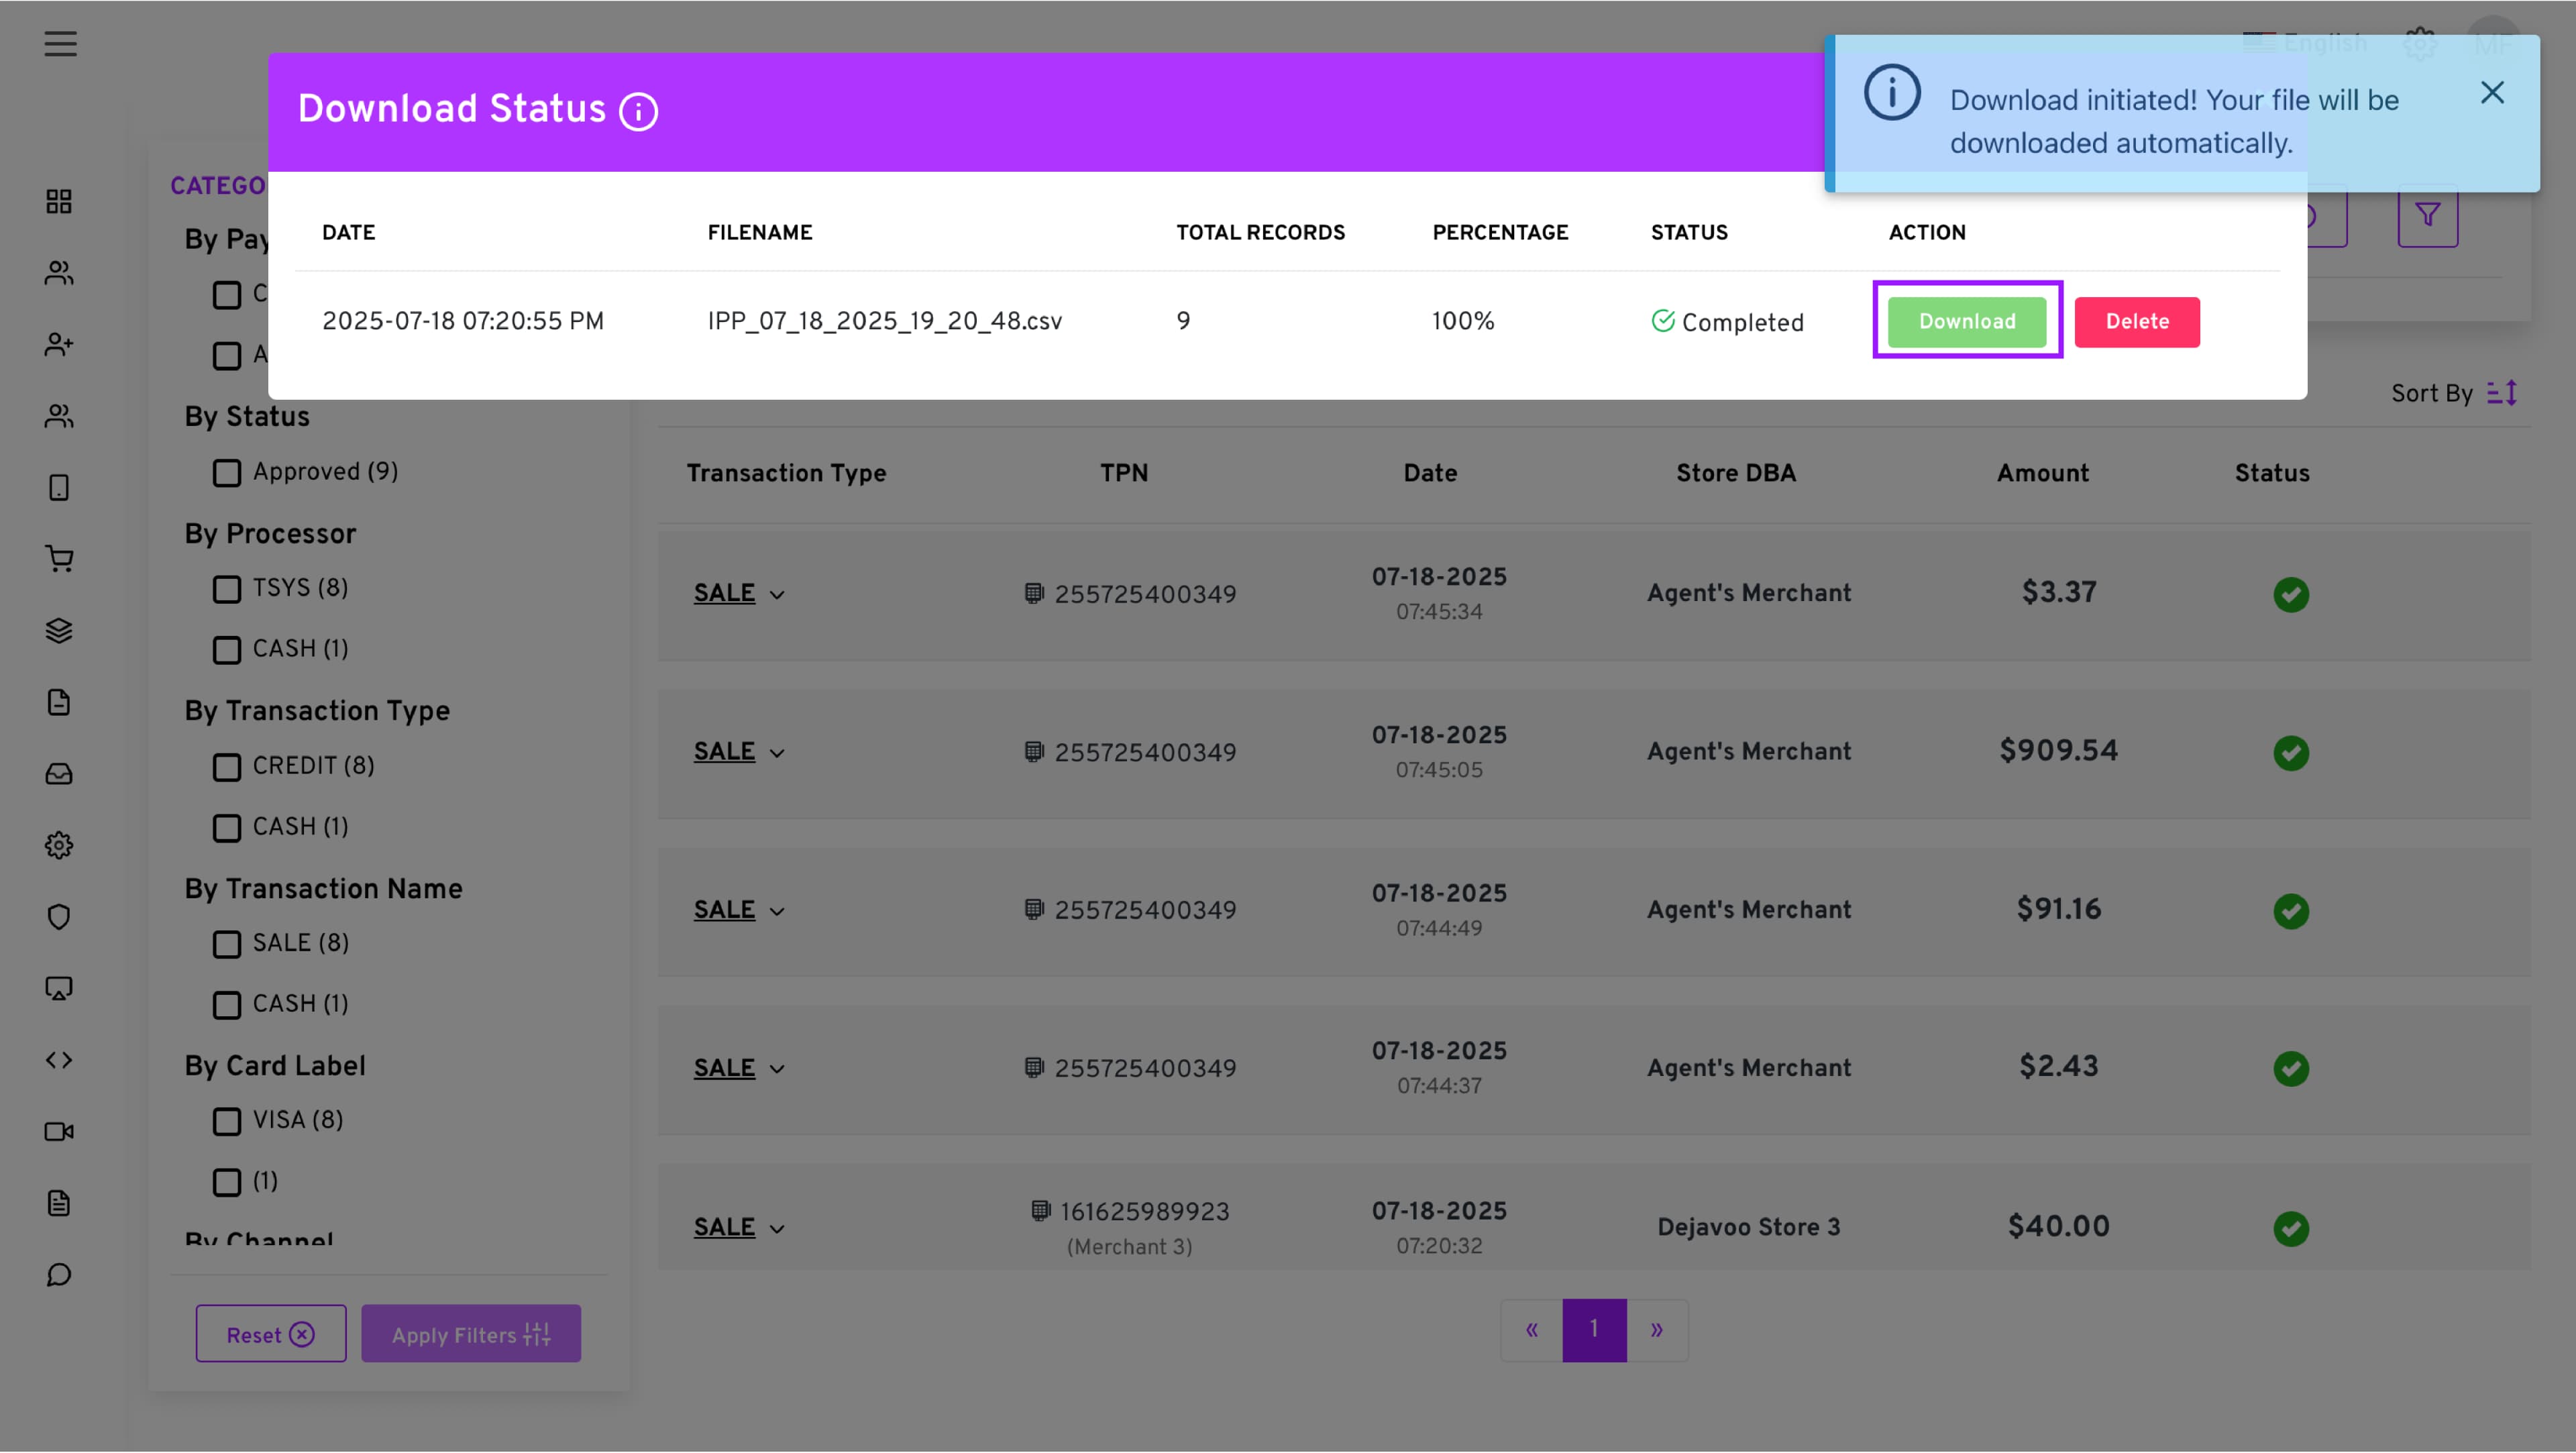Check the Approved (9) status checkbox
The width and height of the screenshot is (2576, 1453).
click(227, 473)
